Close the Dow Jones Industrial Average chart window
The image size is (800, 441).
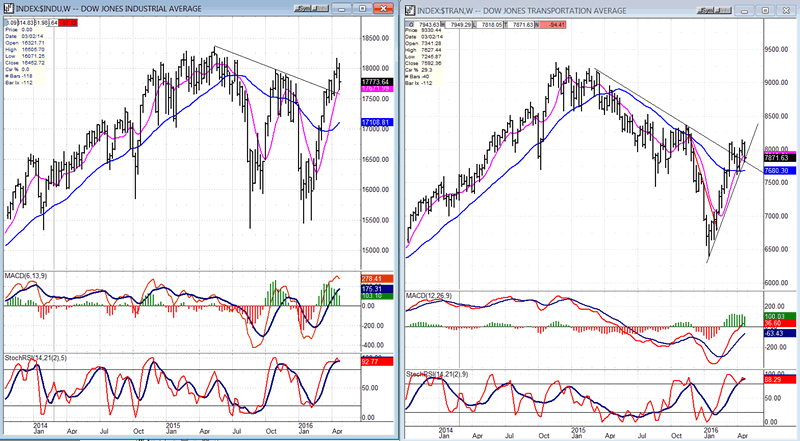pos(382,9)
